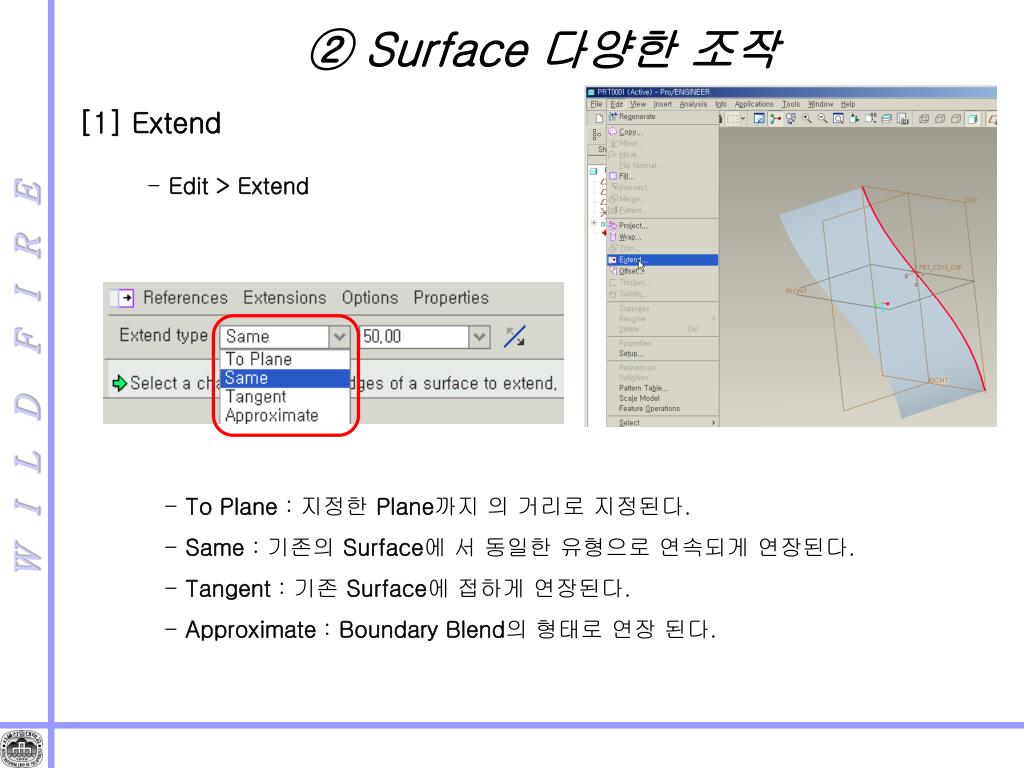Click the extend-along-surface icon left of References

tap(123, 298)
